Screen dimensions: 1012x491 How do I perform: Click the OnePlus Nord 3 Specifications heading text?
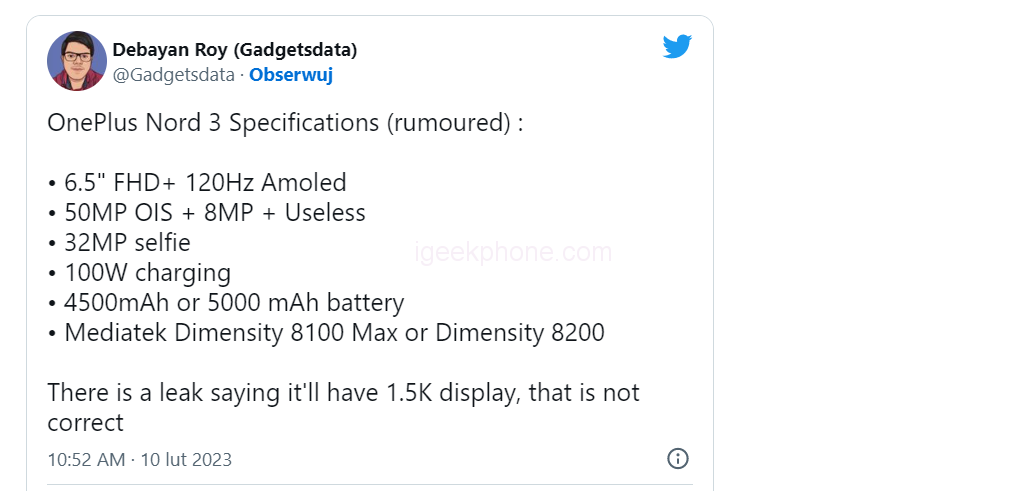coord(285,124)
